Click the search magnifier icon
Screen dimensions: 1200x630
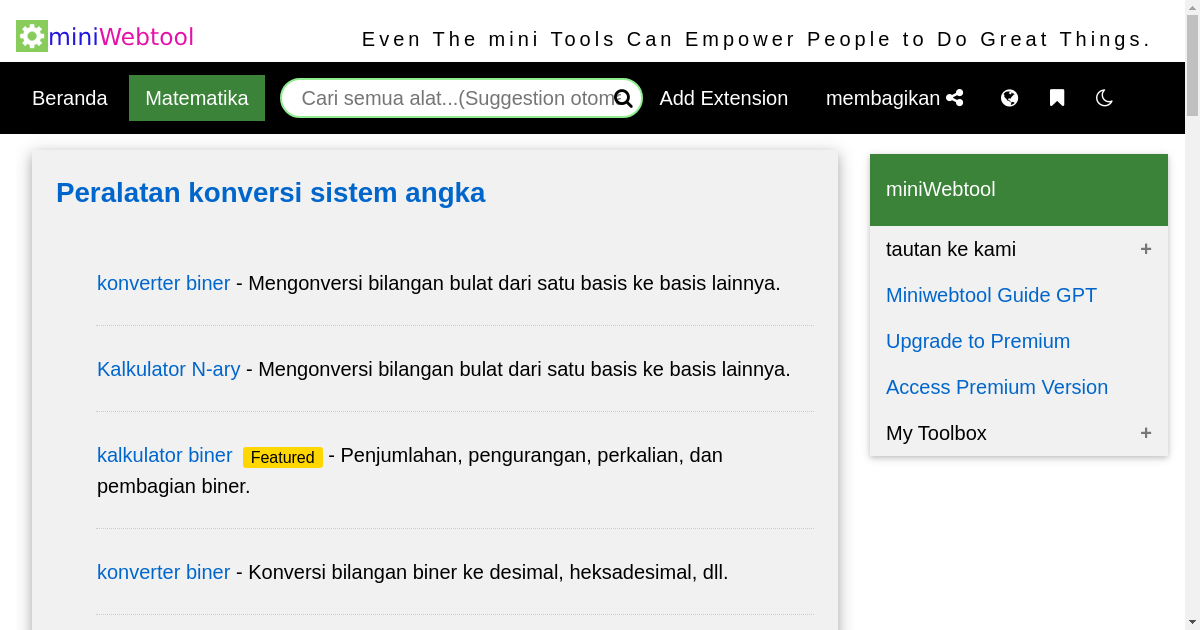click(623, 98)
